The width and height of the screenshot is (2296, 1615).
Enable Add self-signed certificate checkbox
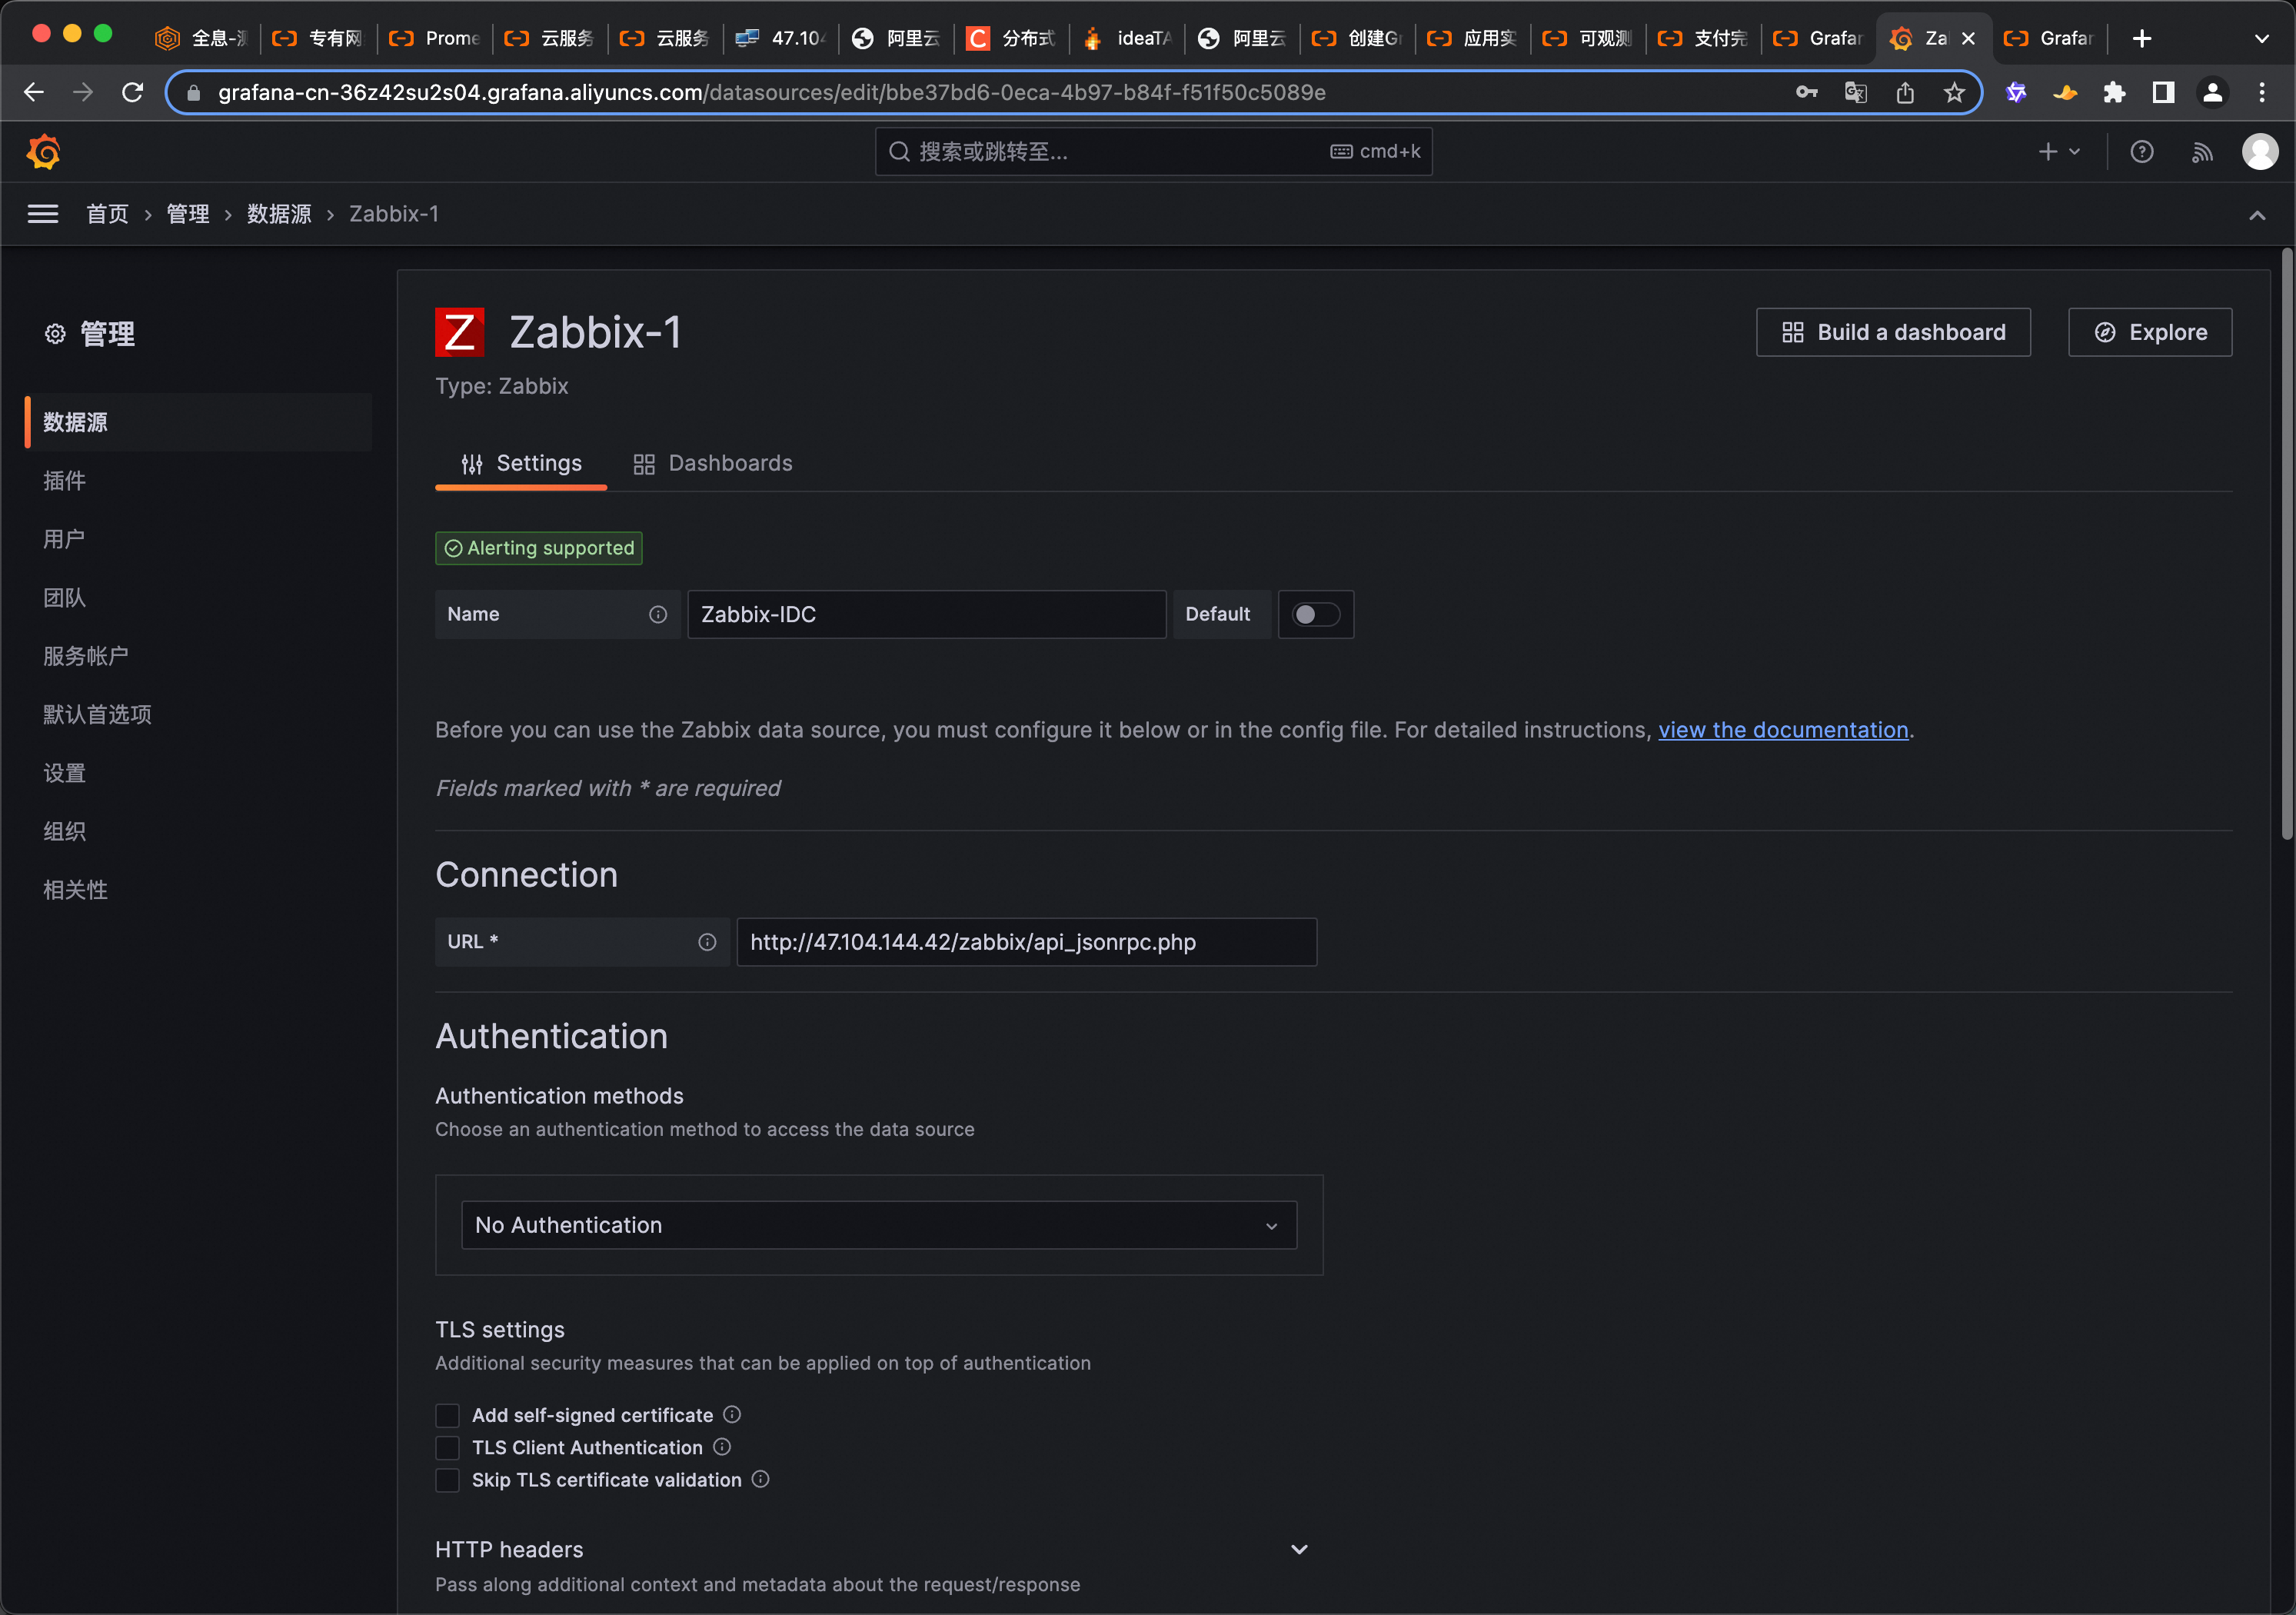pos(447,1415)
